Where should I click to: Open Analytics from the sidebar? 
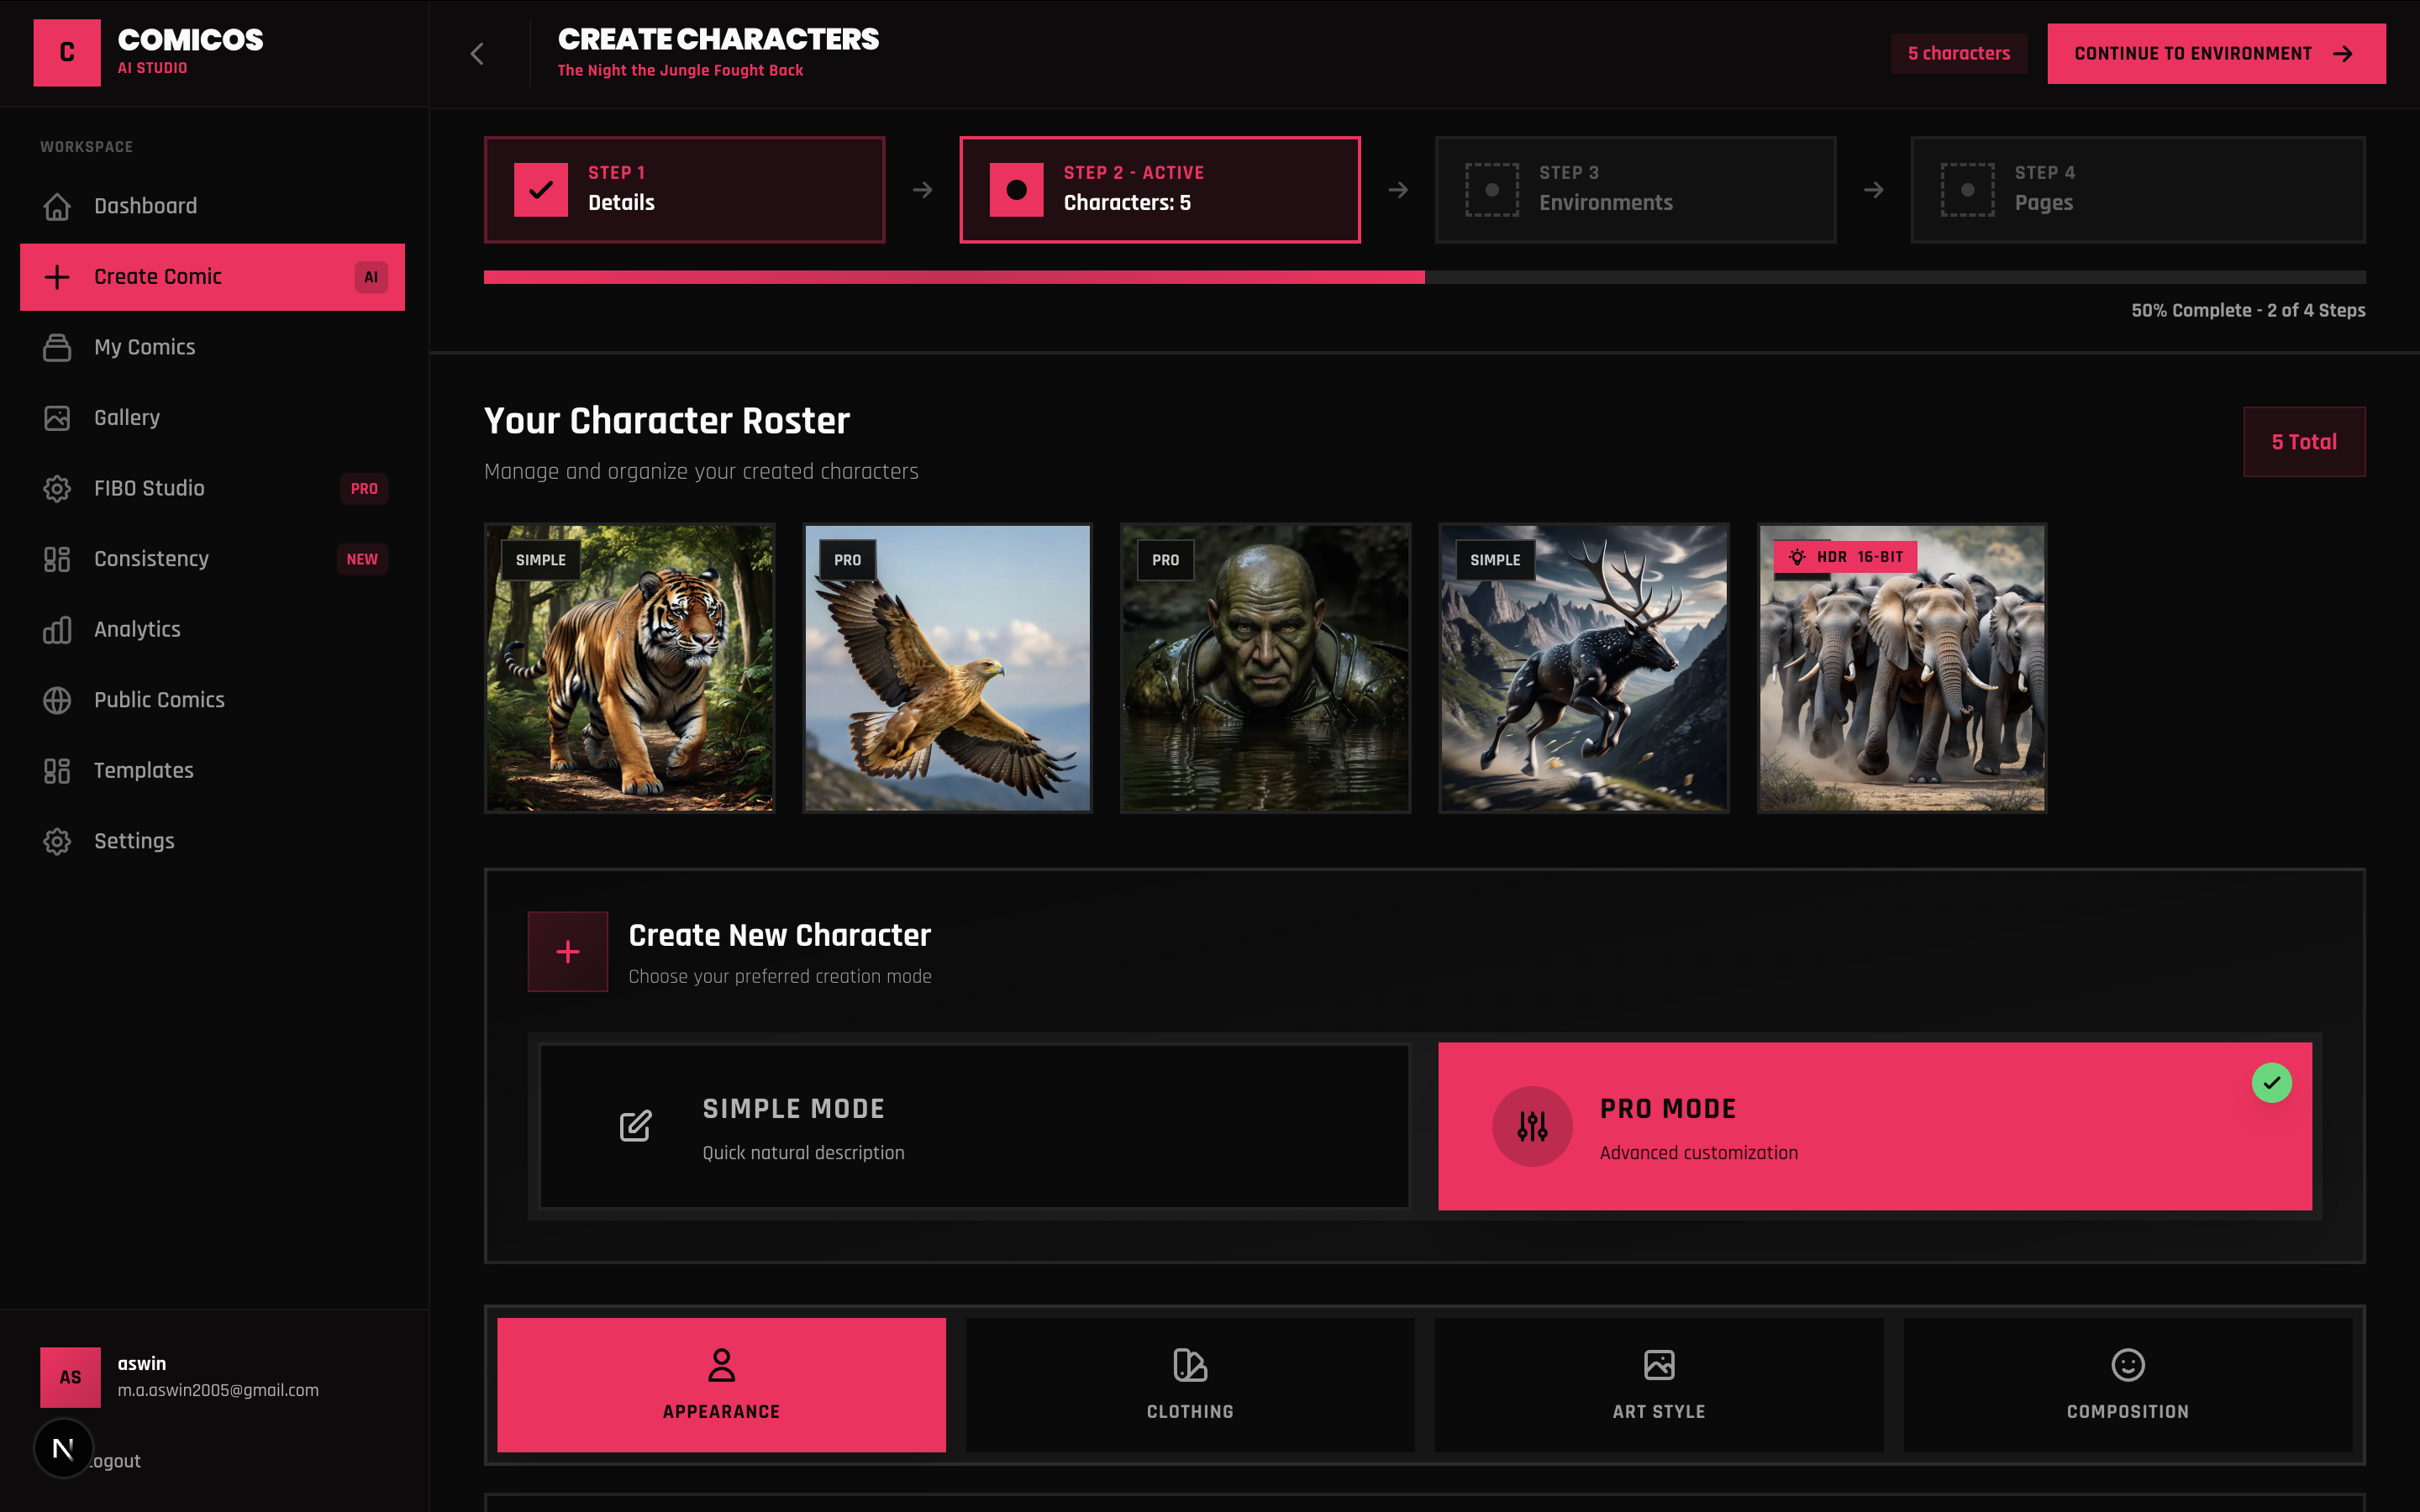tap(137, 630)
